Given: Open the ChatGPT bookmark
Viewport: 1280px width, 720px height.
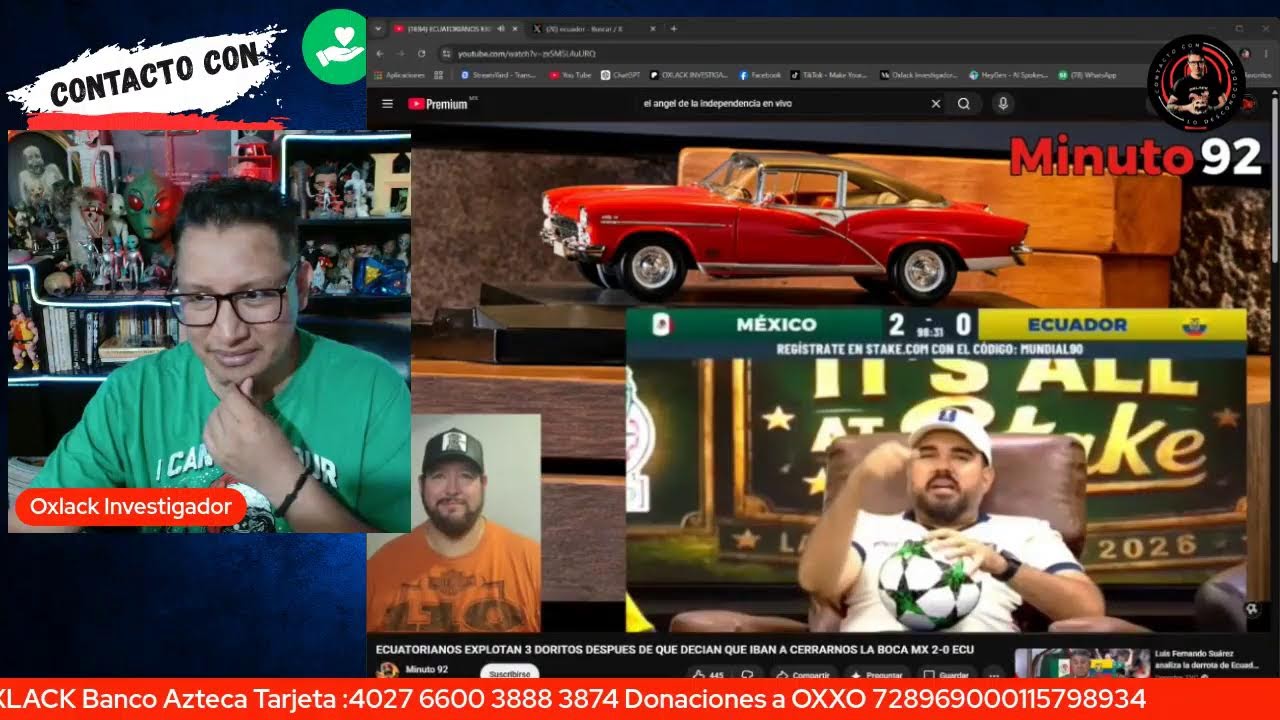Looking at the screenshot, I should coord(620,75).
